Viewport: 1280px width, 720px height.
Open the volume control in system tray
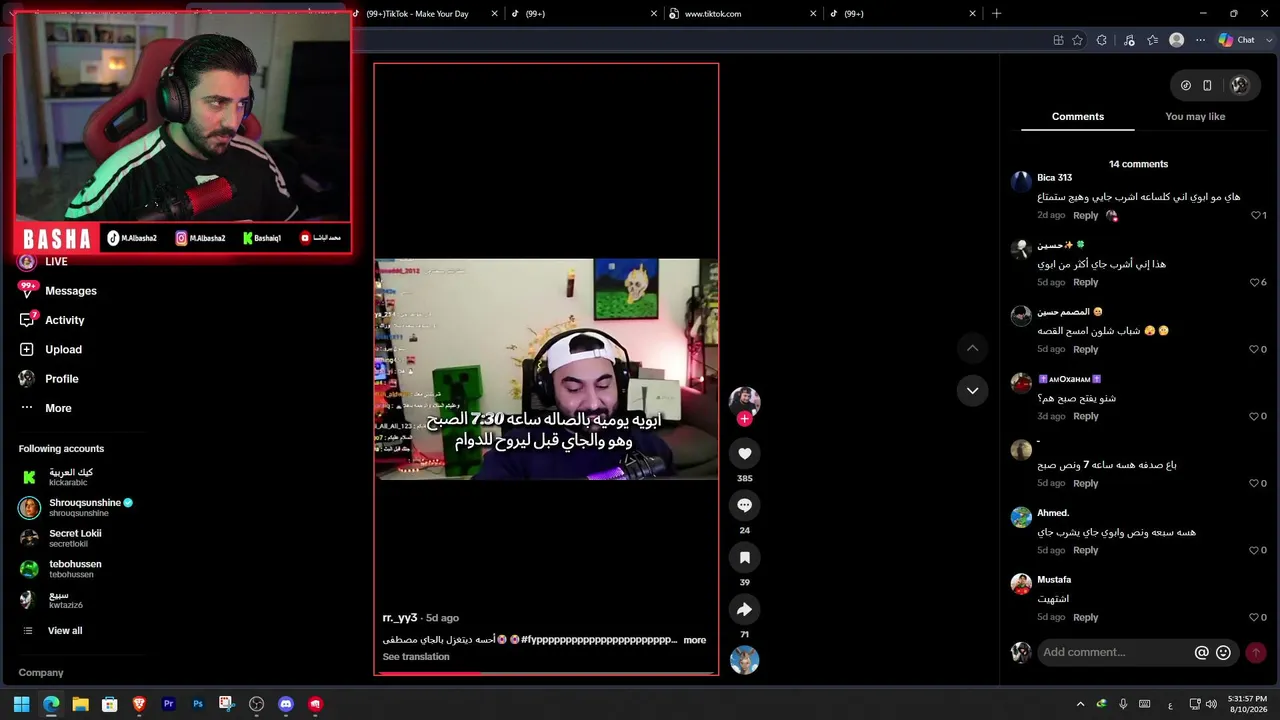click(1211, 704)
